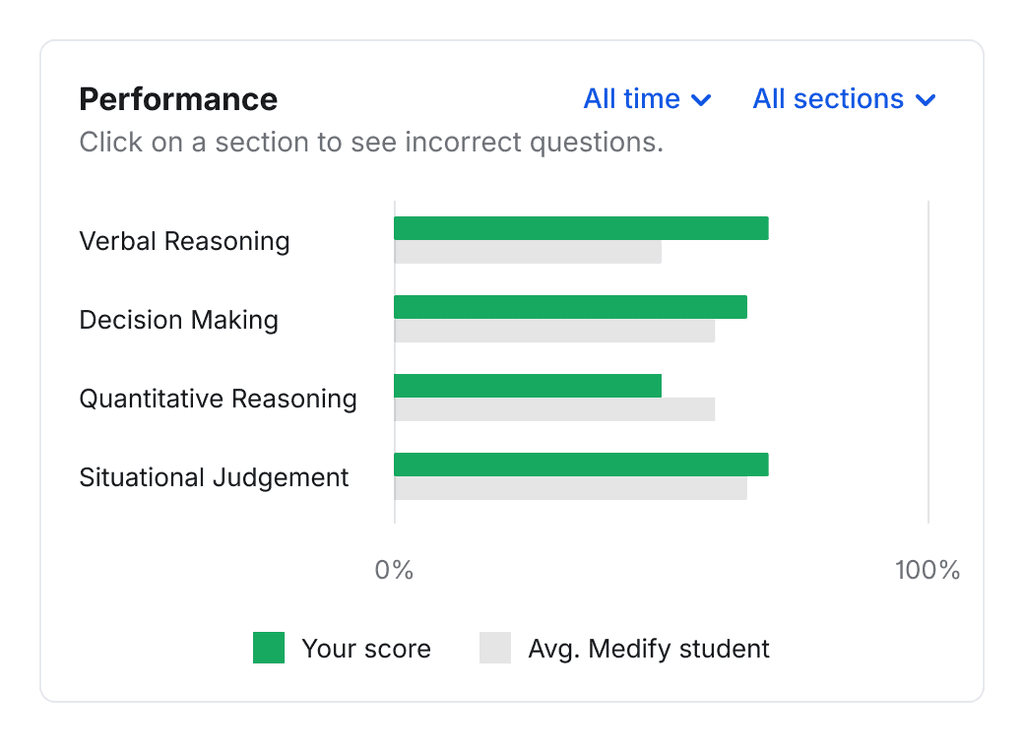Click the gray Verbal Reasoning average bar
The width and height of the screenshot is (1024, 742).
pos(528,252)
